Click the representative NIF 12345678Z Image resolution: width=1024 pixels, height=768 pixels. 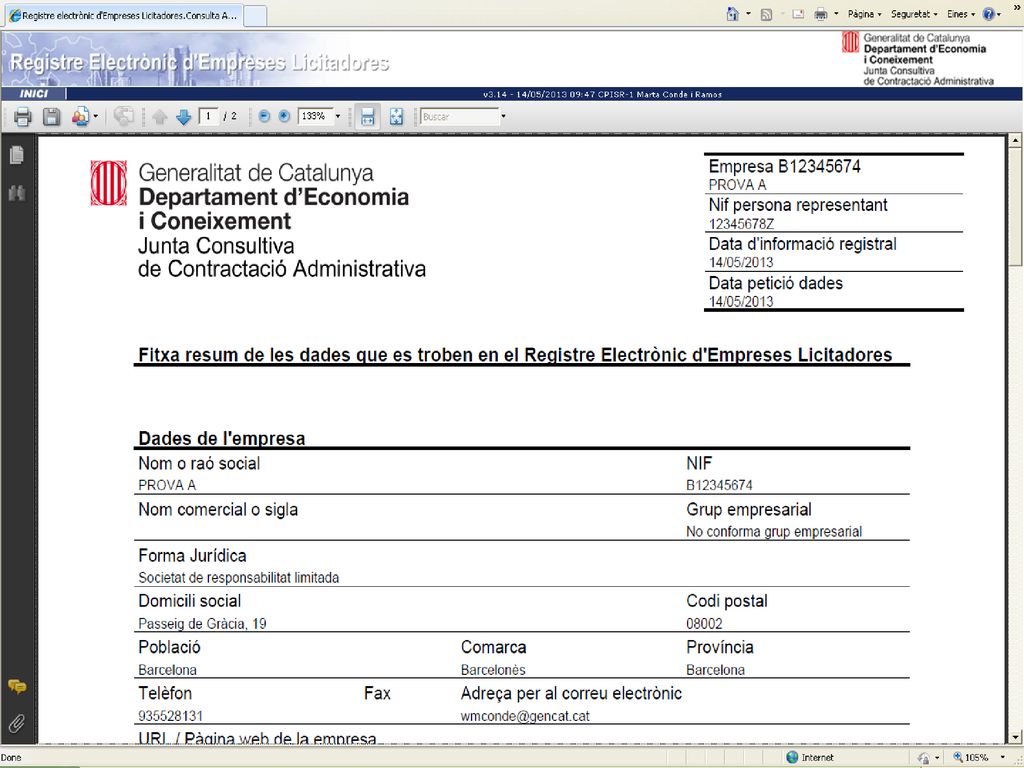(741, 224)
